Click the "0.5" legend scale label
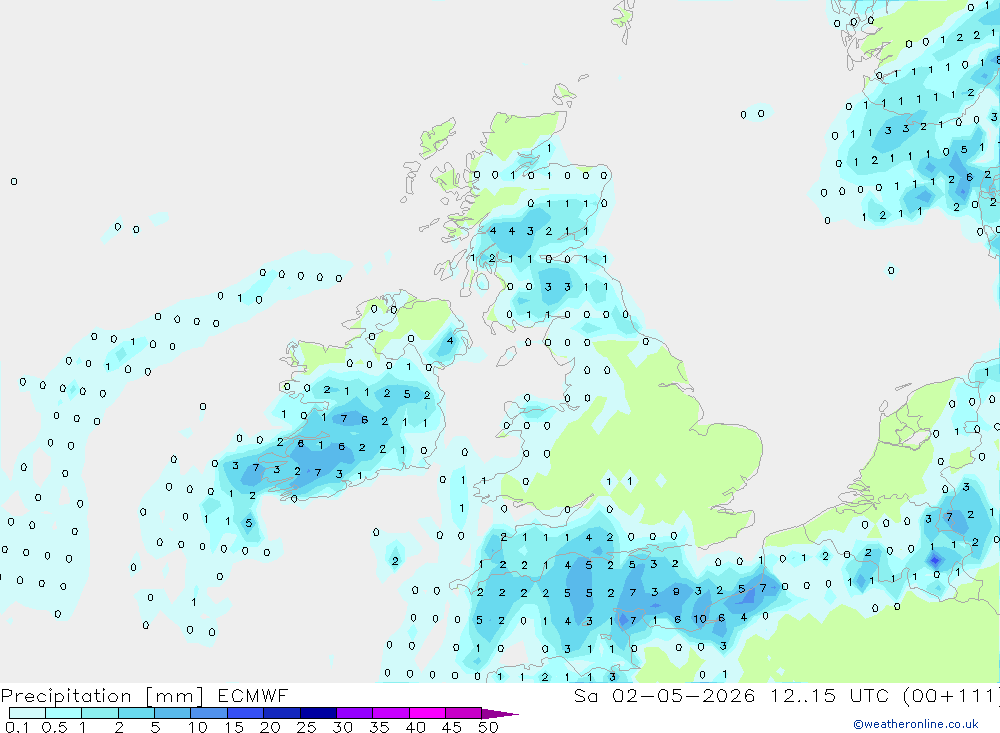This screenshot has width=1000, height=733. (54, 727)
